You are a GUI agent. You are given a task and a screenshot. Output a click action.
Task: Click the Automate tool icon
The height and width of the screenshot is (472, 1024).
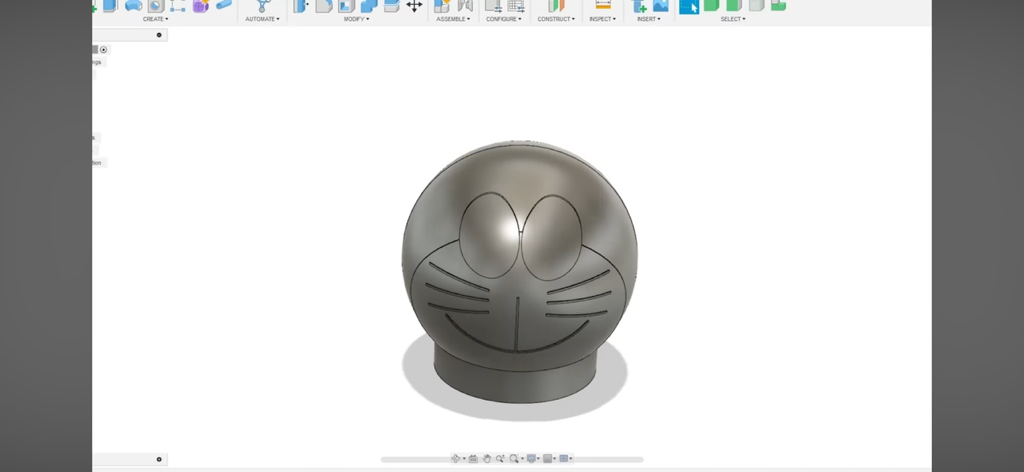[x=263, y=5]
